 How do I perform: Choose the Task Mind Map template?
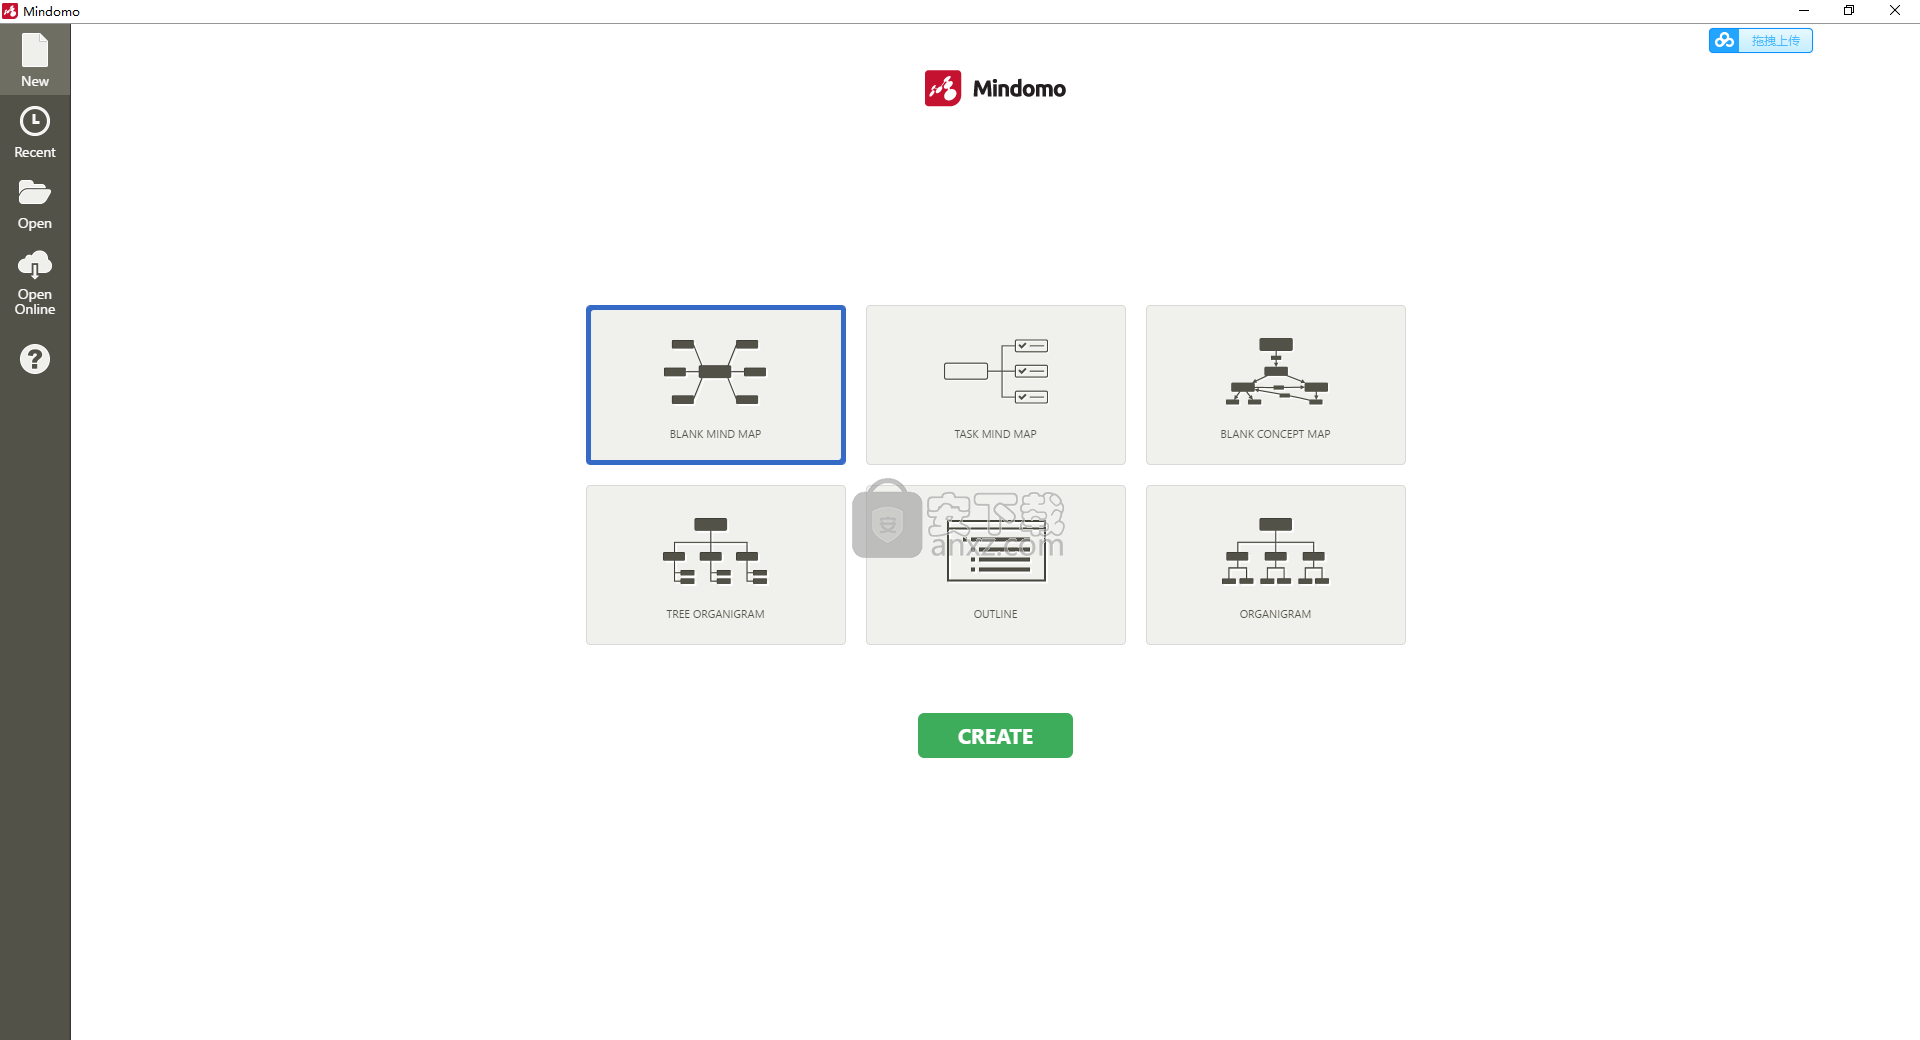pos(996,385)
